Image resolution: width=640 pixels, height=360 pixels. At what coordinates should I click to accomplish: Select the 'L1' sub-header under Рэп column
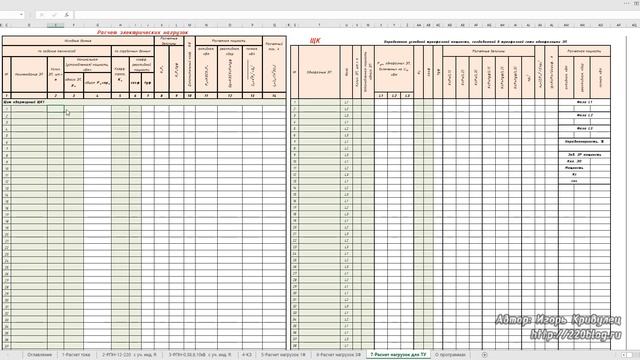[x=381, y=96]
